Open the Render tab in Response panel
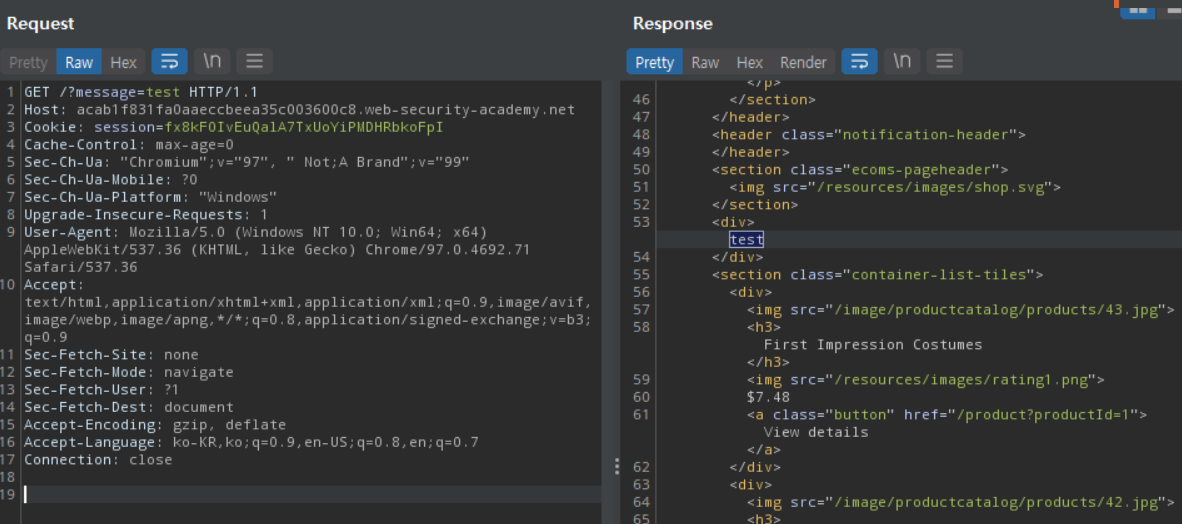Image resolution: width=1182 pixels, height=524 pixels. pos(803,62)
